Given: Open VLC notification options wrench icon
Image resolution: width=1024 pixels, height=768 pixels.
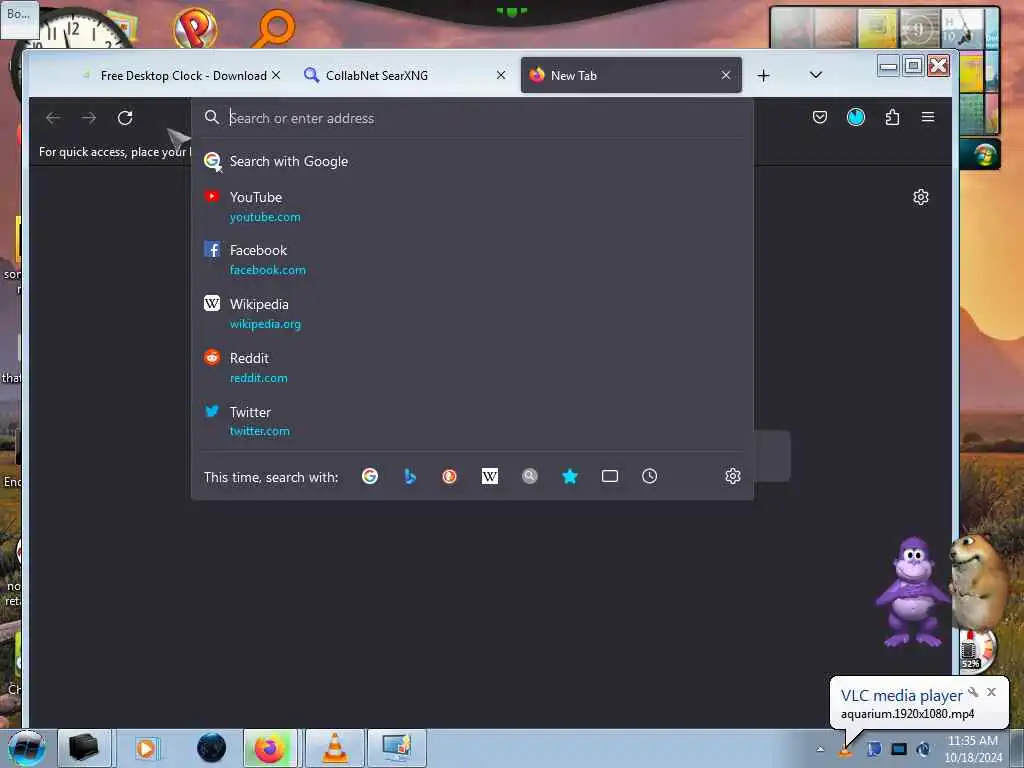Looking at the screenshot, I should pyautogui.click(x=973, y=692).
